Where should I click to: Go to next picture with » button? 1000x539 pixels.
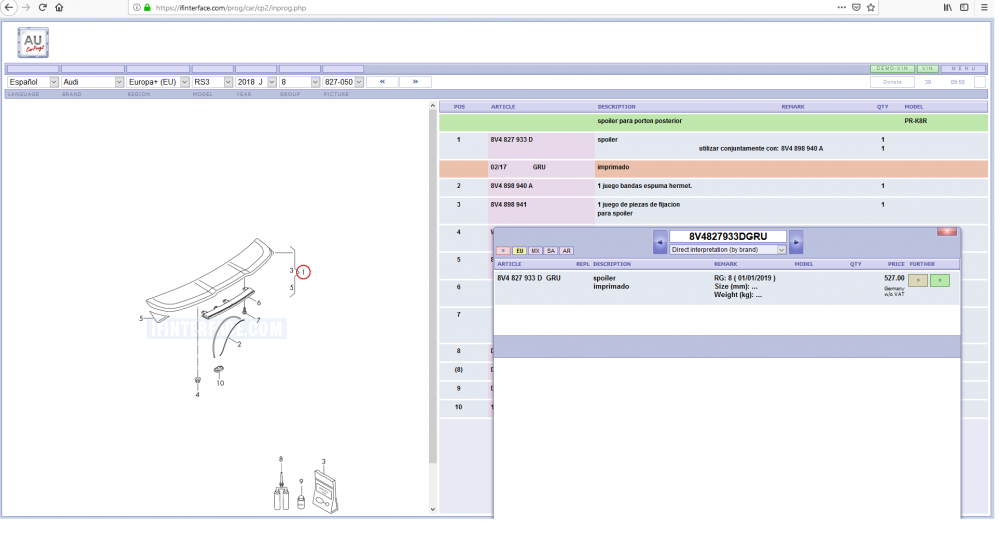click(x=415, y=82)
